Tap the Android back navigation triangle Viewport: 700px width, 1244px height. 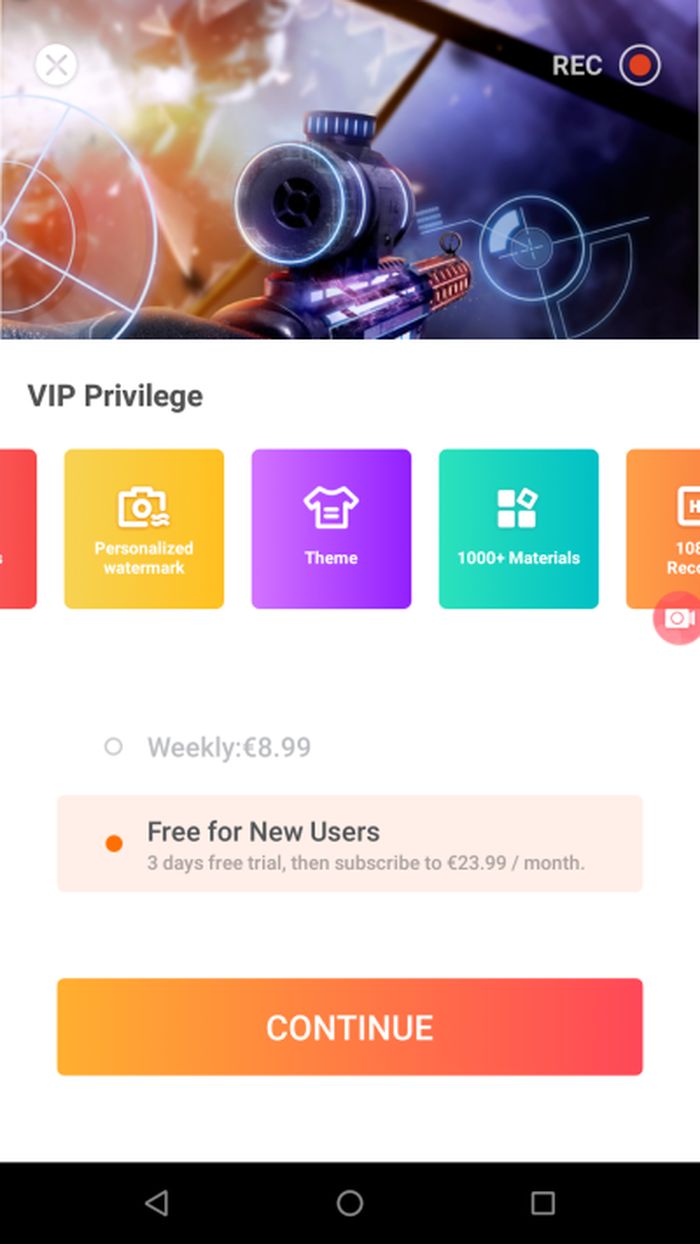[x=156, y=1203]
